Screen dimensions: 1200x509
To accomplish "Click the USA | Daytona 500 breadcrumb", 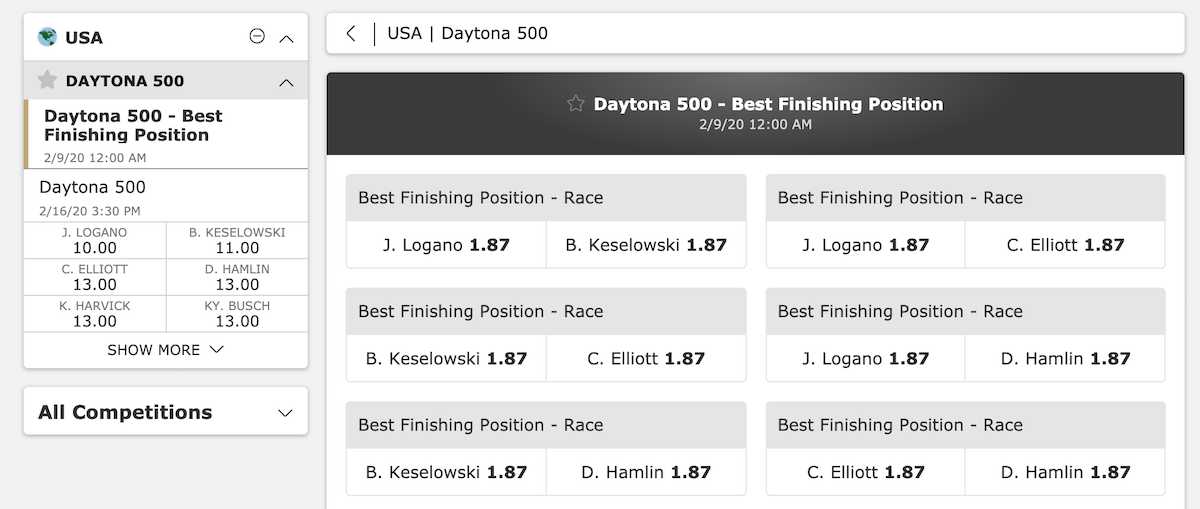I will pyautogui.click(x=467, y=33).
